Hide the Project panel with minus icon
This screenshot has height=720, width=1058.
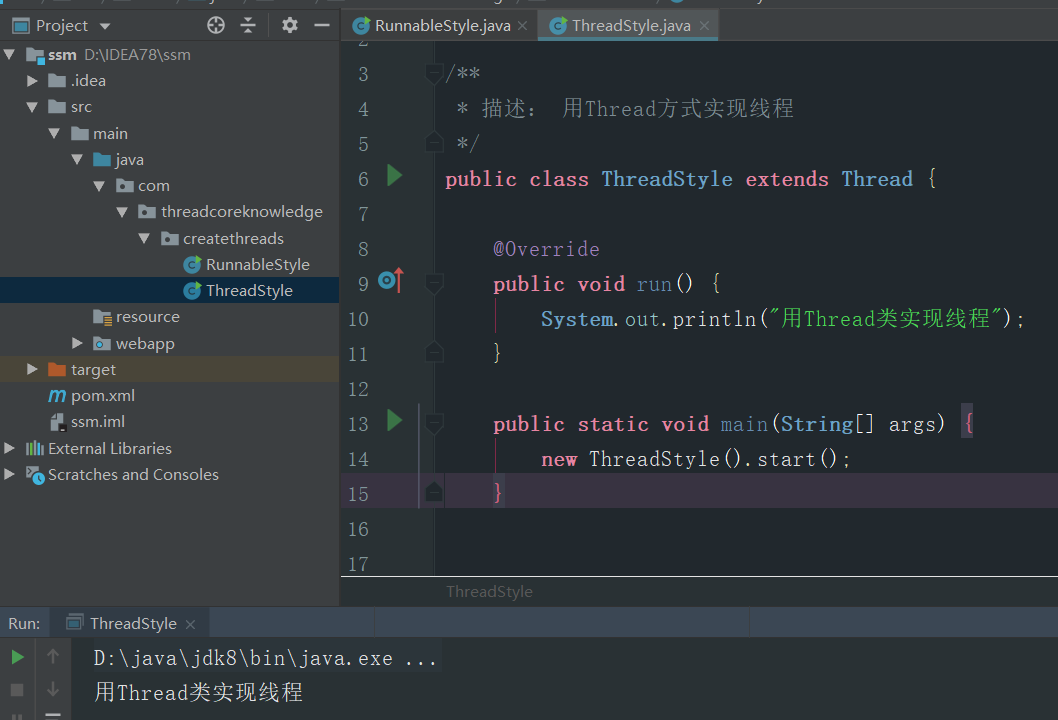pyautogui.click(x=322, y=26)
